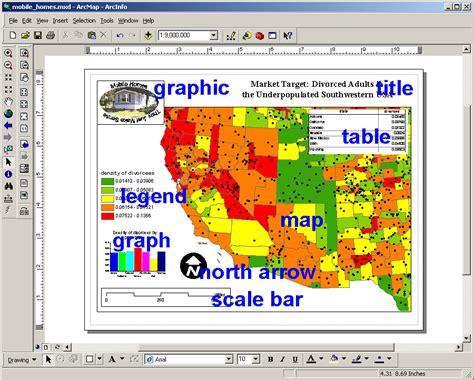
Task: Toggle Italic text formatting
Action: coord(283,359)
